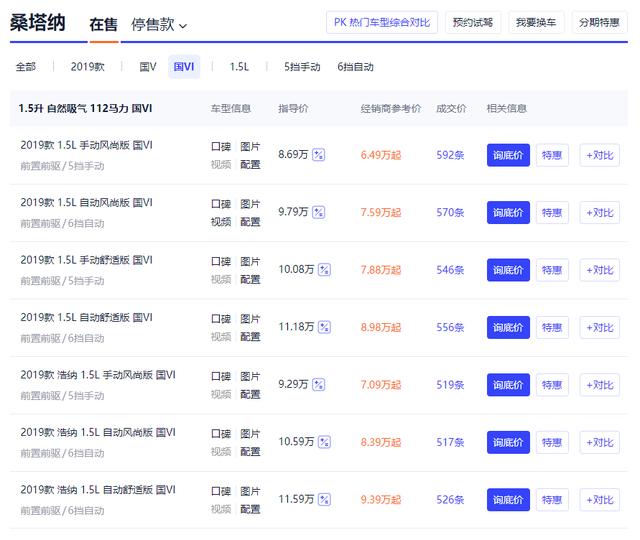The height and width of the screenshot is (540, 640).
Task: Add 浩纳 自动风尚版 to 对比
Action: [600, 442]
